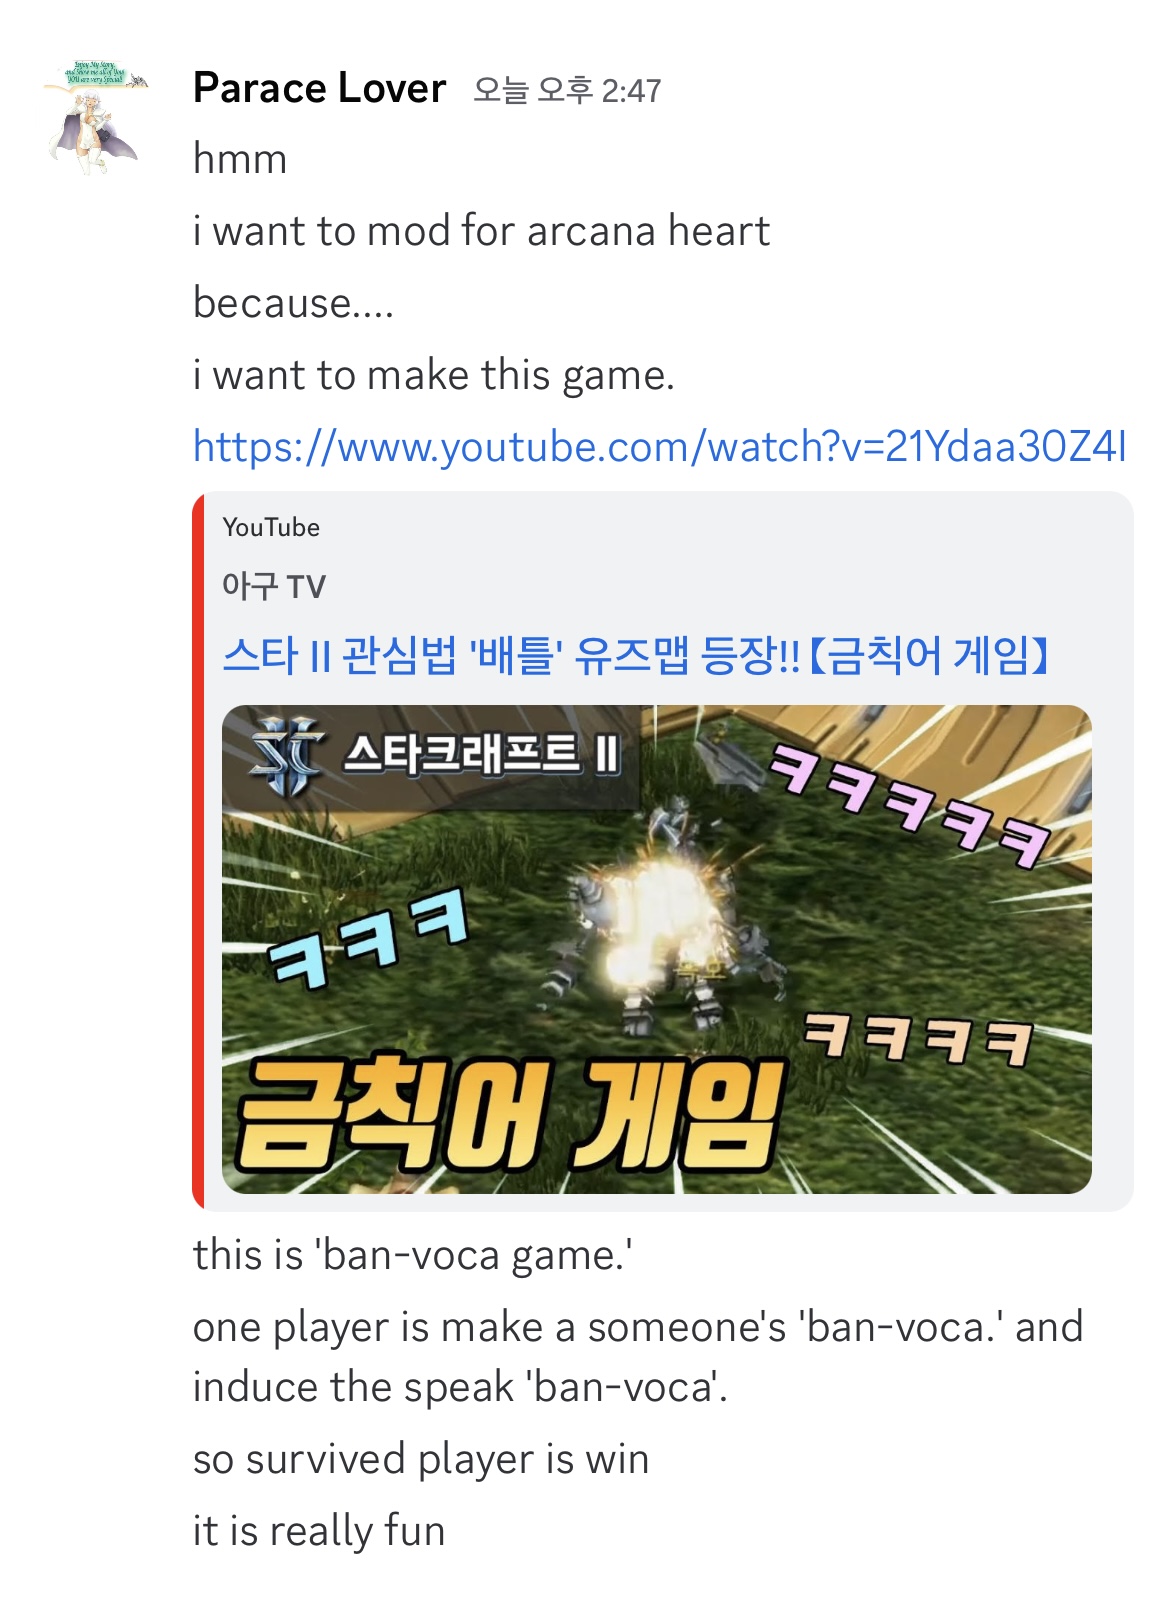Select the 'hmm' message line
The image size is (1151, 1610).
click(240, 159)
